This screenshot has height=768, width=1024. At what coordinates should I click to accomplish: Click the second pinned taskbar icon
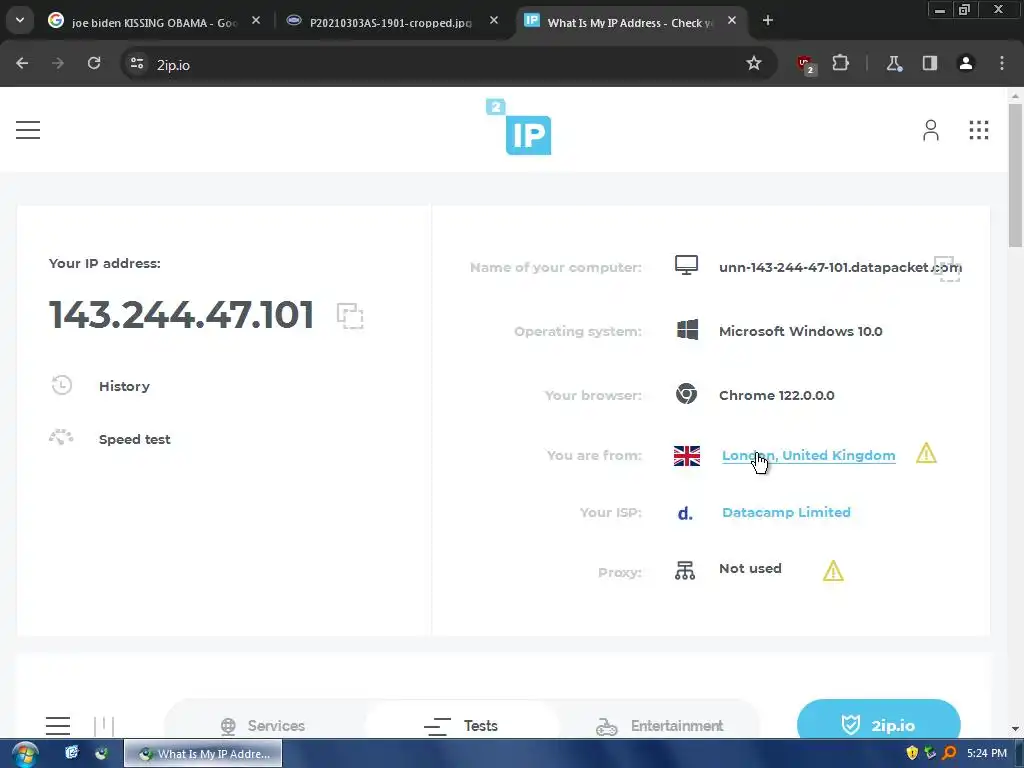[101, 753]
